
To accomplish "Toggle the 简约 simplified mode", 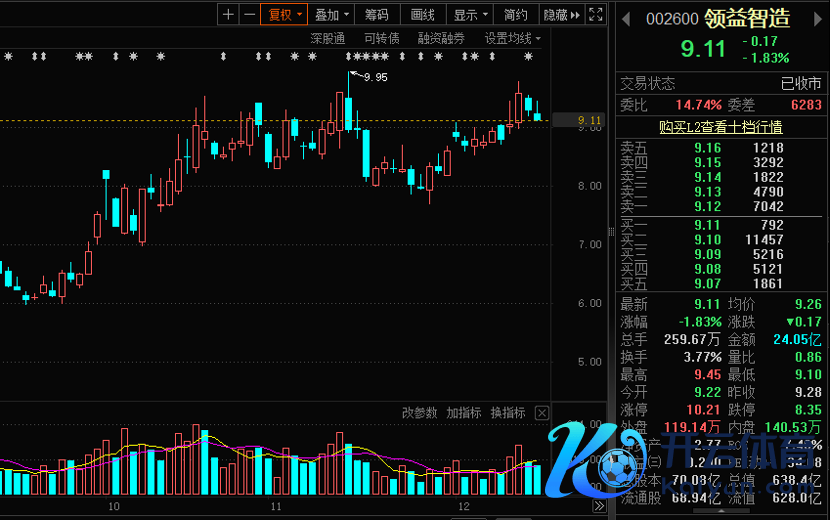I will 516,14.
